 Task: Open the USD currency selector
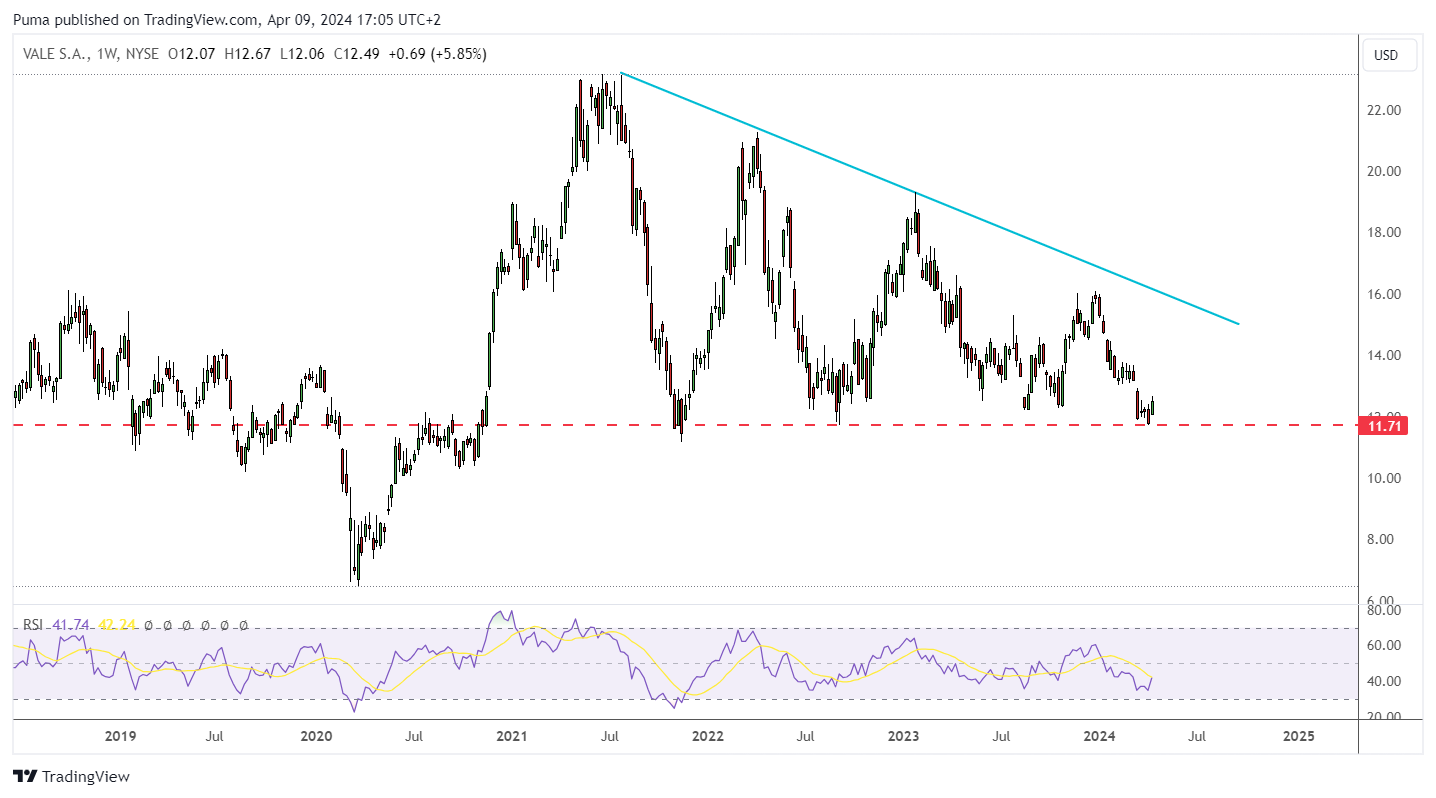coord(1389,55)
